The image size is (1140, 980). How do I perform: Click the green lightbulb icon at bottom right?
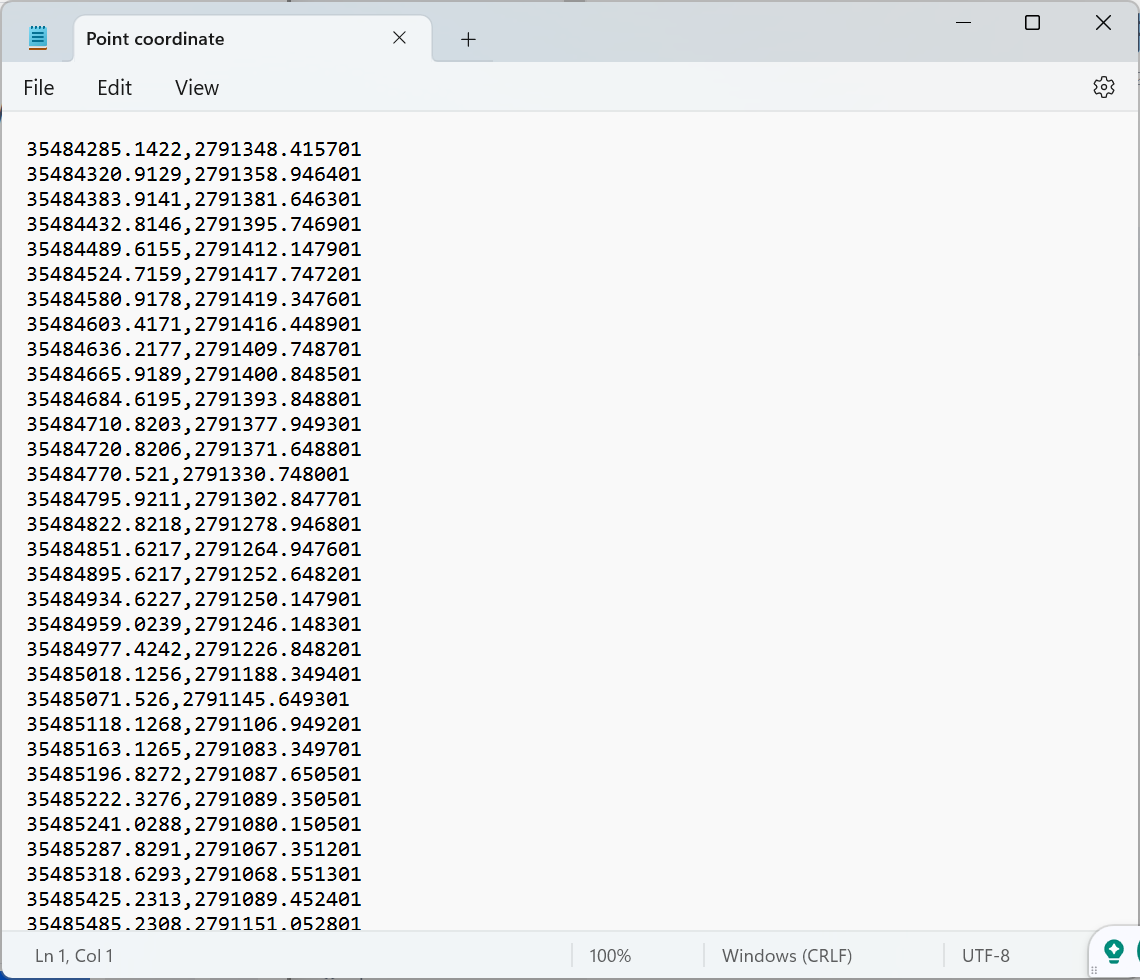(1113, 950)
